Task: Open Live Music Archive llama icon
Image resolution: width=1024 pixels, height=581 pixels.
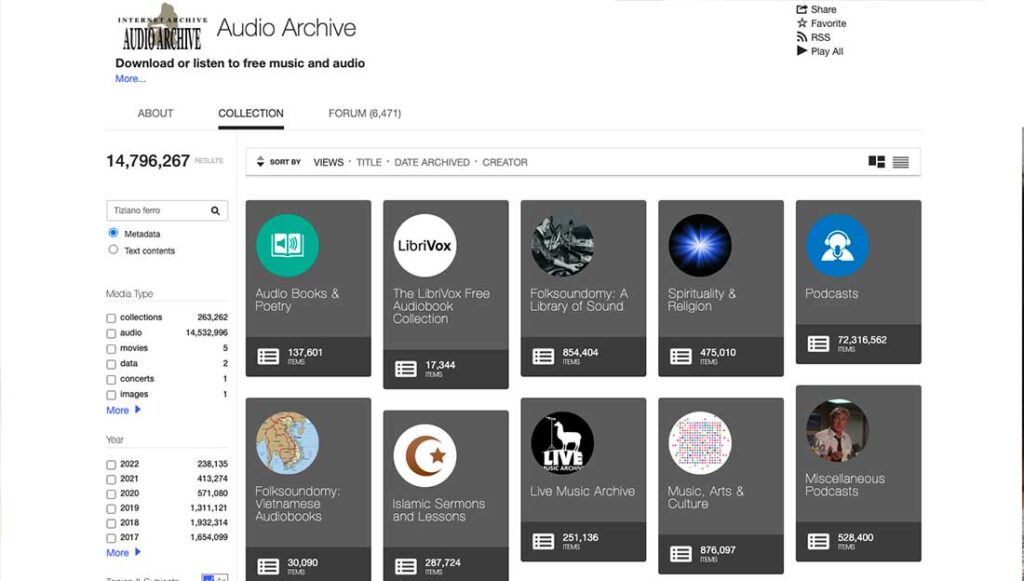Action: 562,443
